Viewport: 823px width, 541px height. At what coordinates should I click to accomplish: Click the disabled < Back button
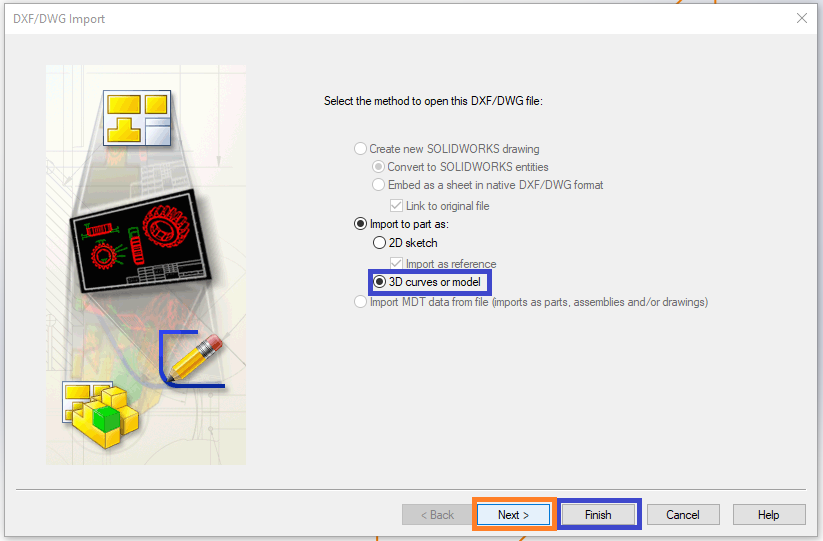point(437,515)
